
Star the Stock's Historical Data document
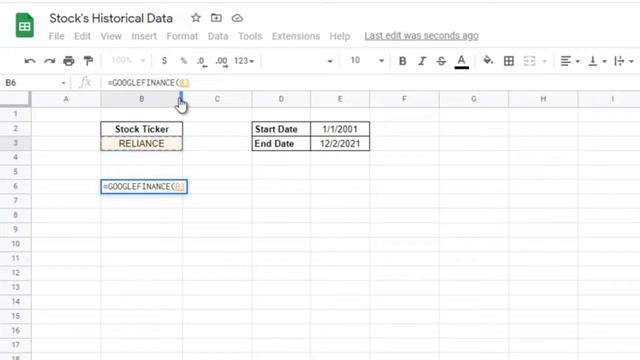pos(196,18)
